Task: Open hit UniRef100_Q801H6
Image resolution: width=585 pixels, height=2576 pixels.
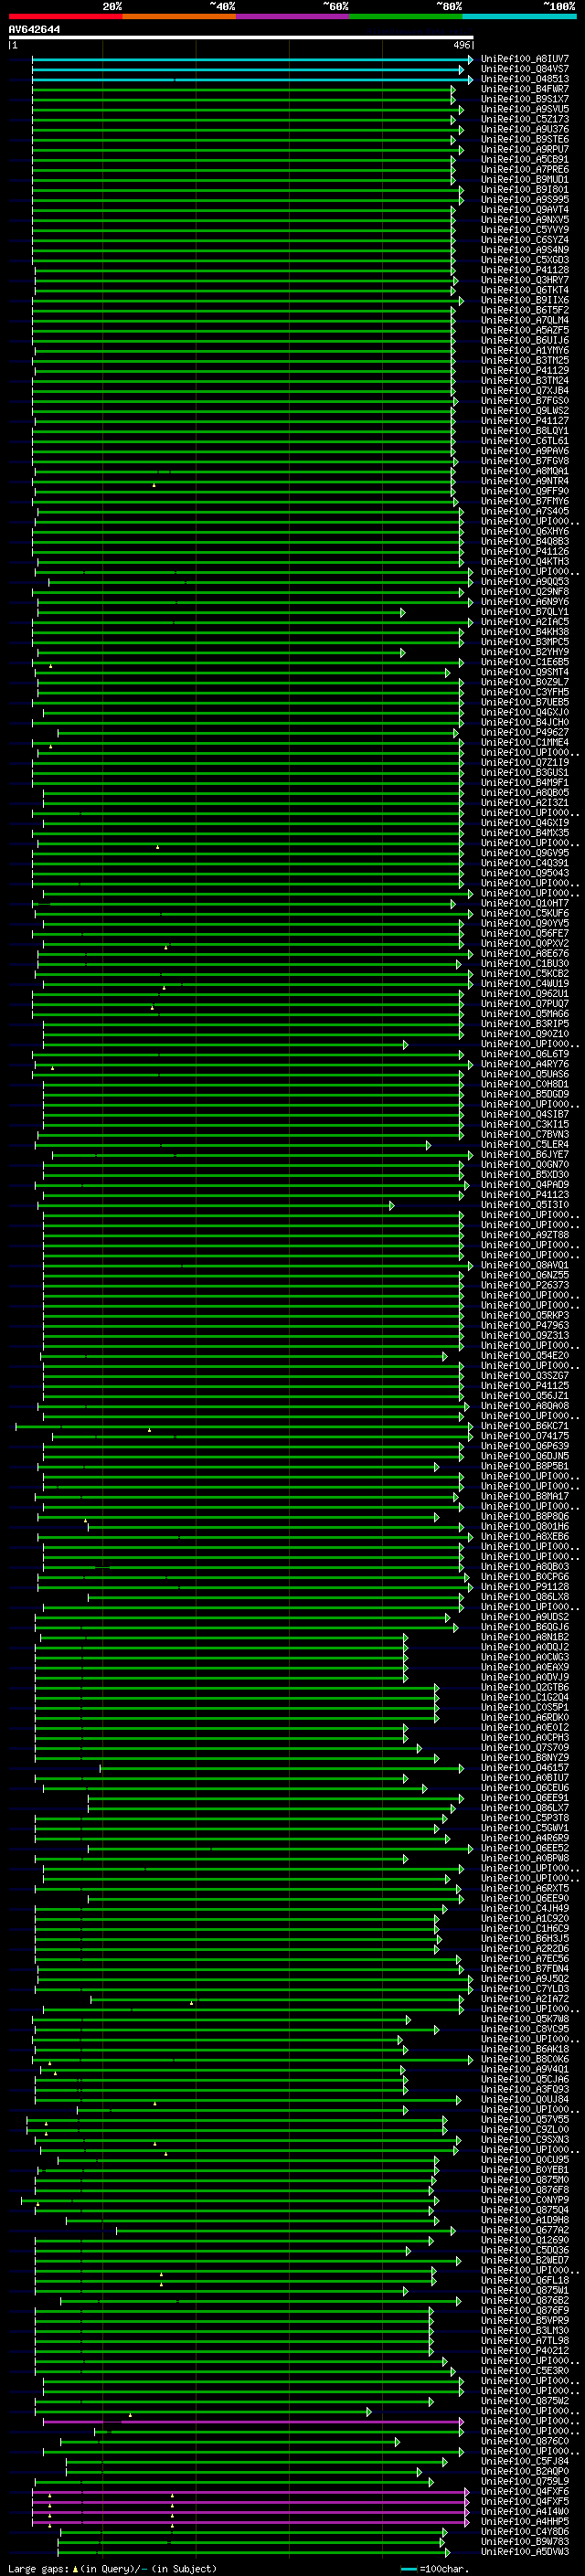Action: pos(525,1527)
